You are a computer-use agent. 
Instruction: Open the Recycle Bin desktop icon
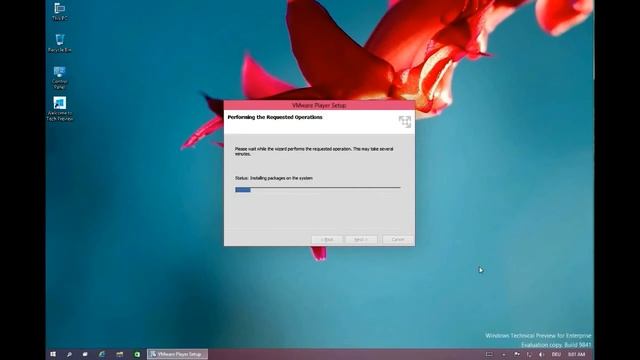pyautogui.click(x=60, y=43)
